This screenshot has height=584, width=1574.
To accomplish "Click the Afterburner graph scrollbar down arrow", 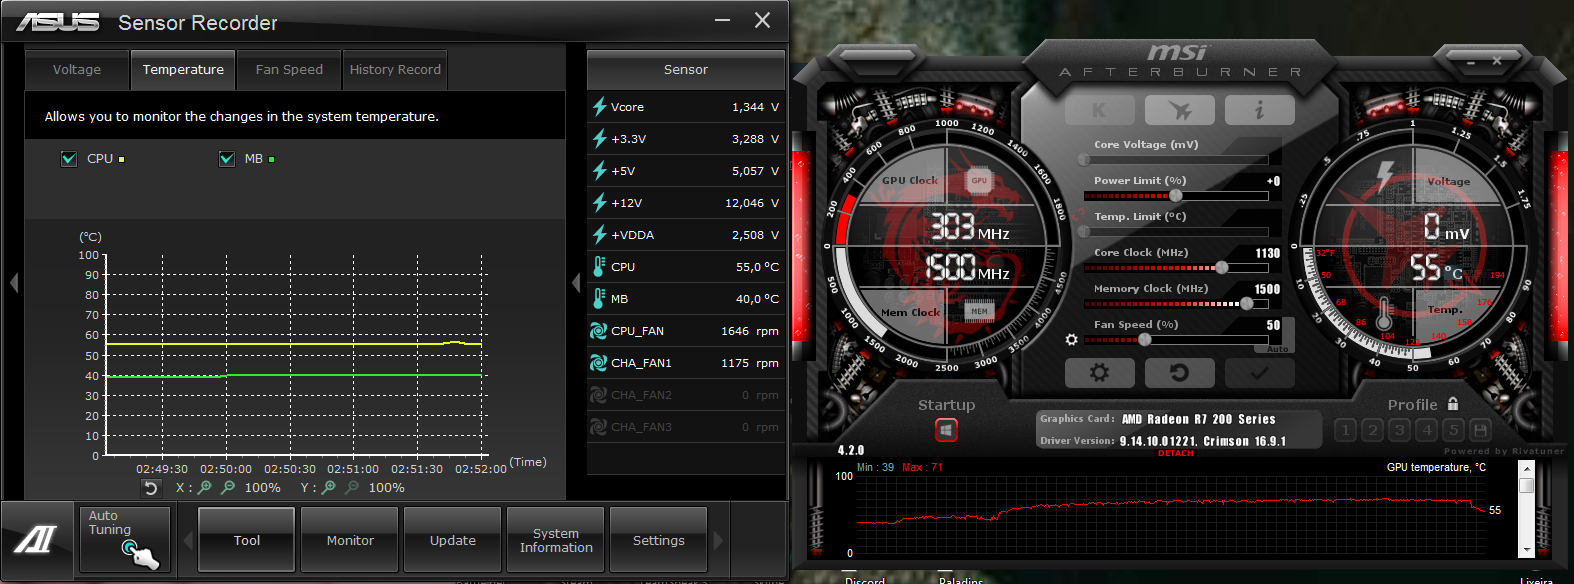I will 1526,550.
